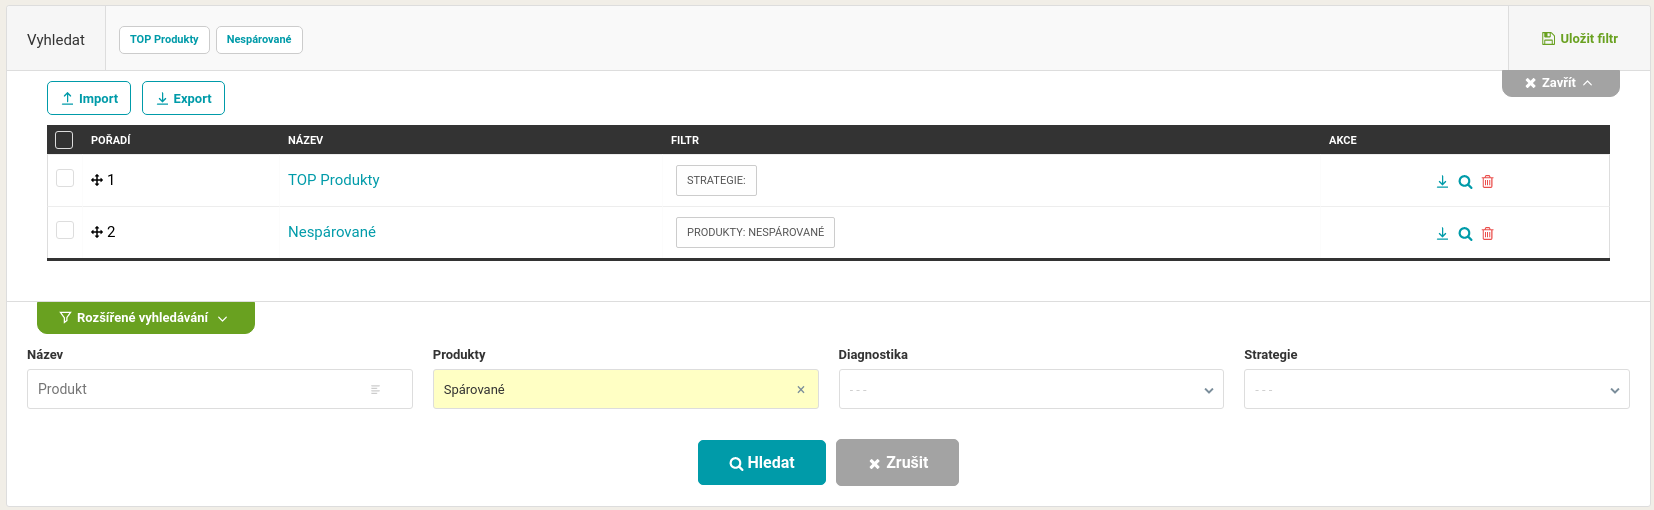The width and height of the screenshot is (1654, 510).
Task: Click the move handle of row 2
Action: pyautogui.click(x=97, y=232)
